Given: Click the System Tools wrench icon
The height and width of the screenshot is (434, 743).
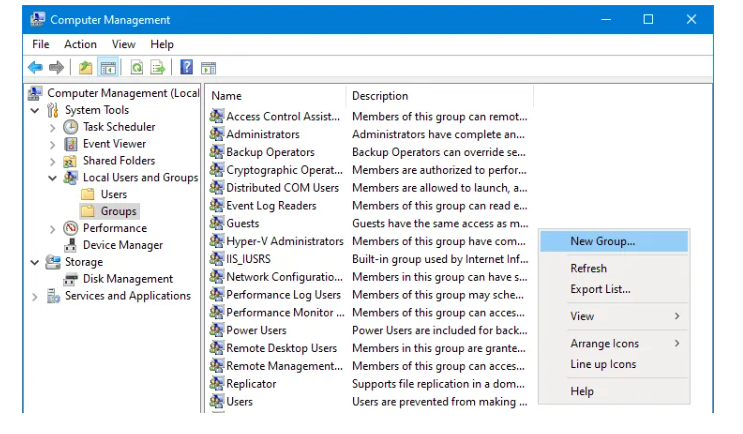Looking at the screenshot, I should tap(53, 110).
